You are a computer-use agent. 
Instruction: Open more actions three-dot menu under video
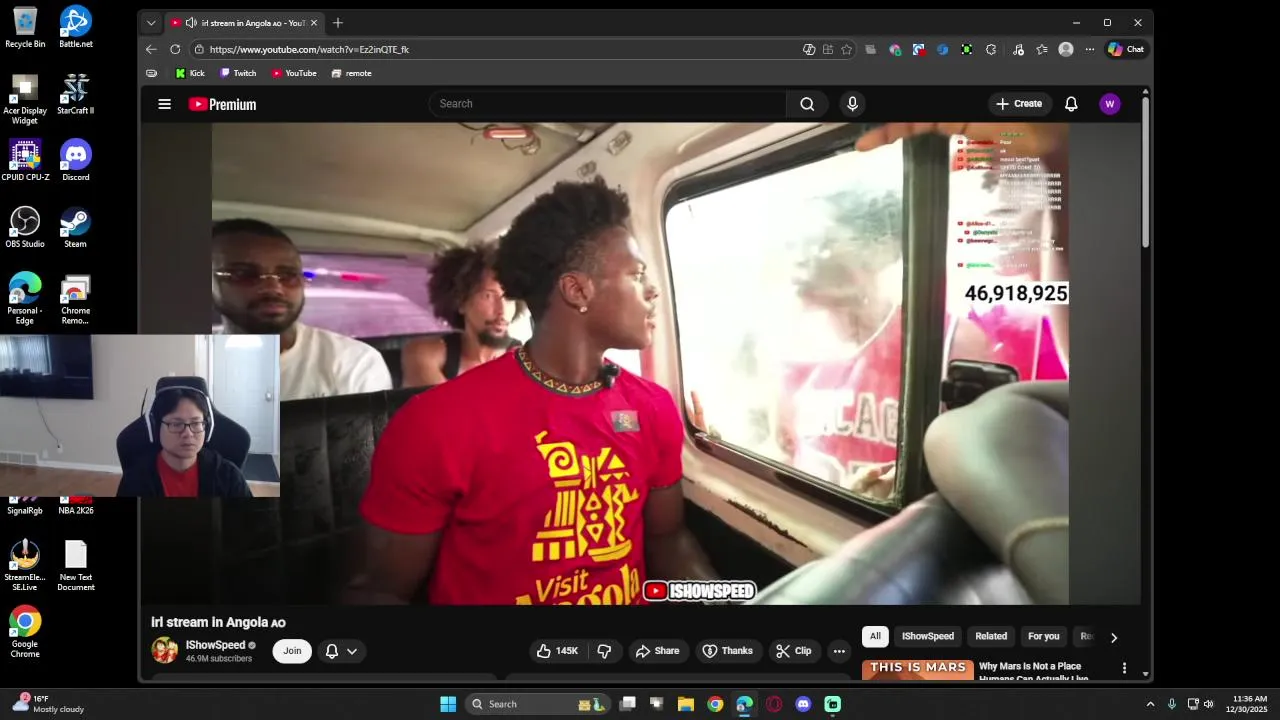839,651
